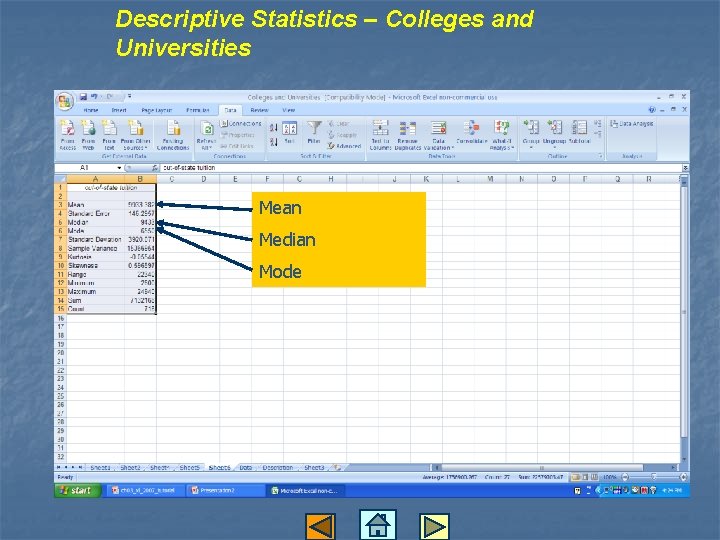Click the formula bar input field
This screenshot has height=540, width=720.
click(x=420, y=168)
